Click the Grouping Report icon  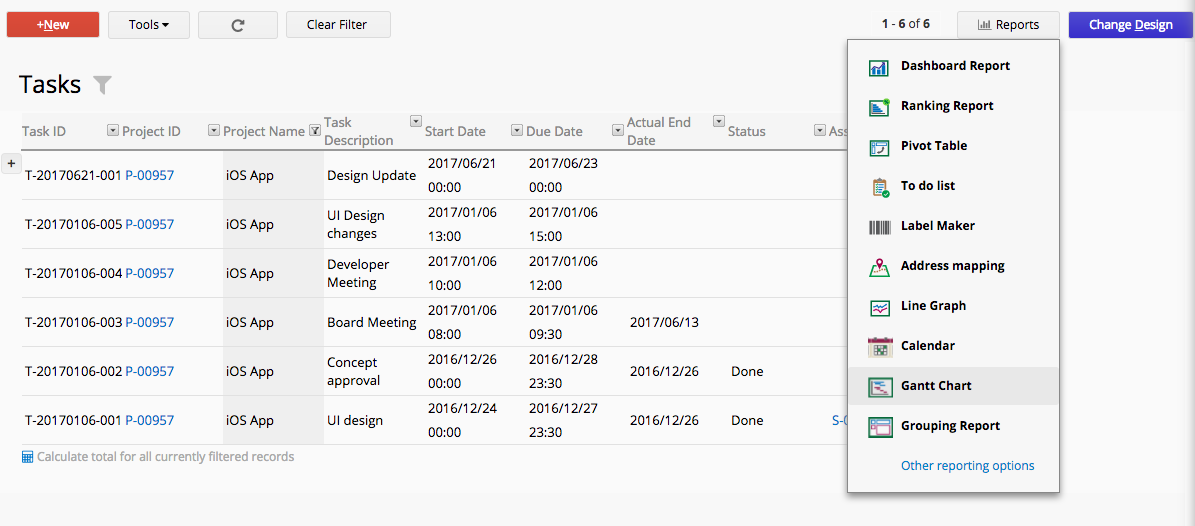pos(879,428)
